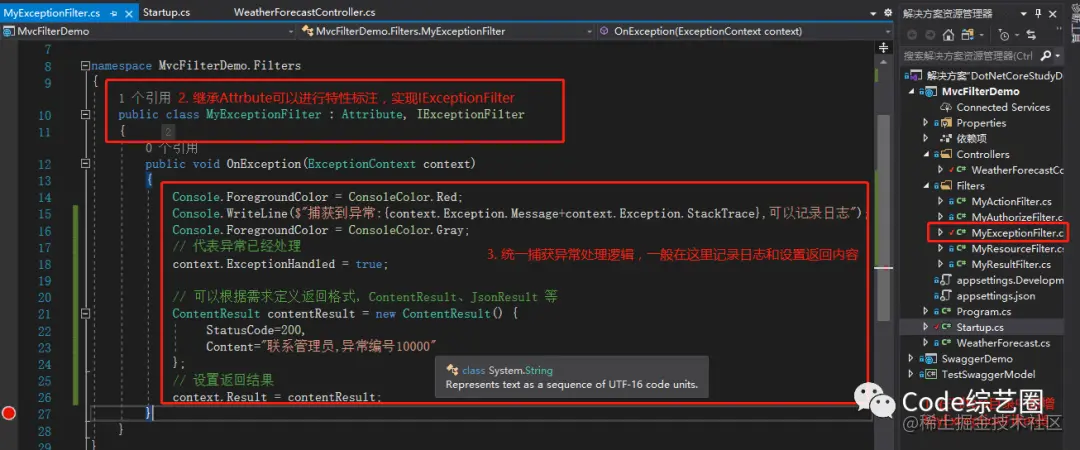Click the Filters folder icon

click(x=946, y=185)
